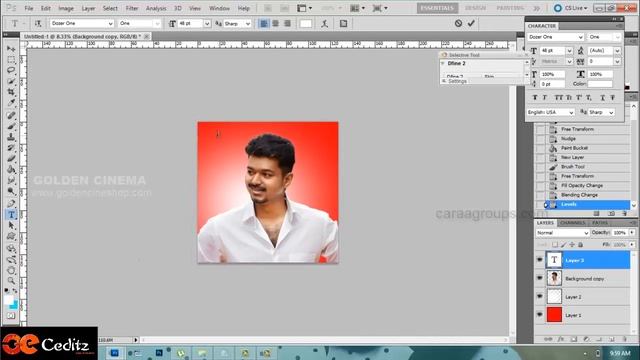
Task: Select the Brush tool in toolbox
Action: coord(11,126)
